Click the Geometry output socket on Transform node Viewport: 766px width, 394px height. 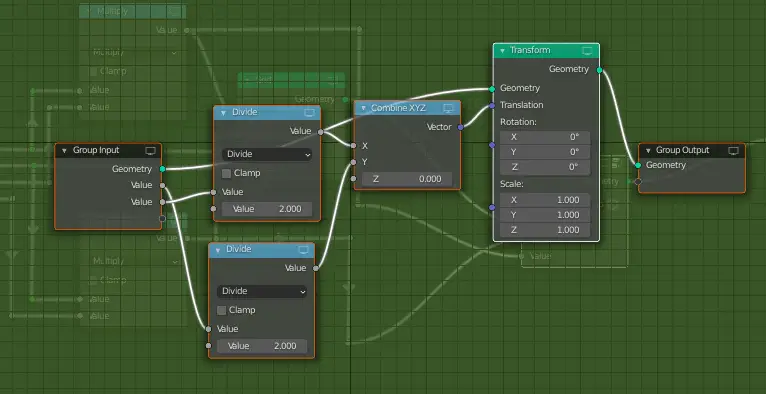pos(599,70)
